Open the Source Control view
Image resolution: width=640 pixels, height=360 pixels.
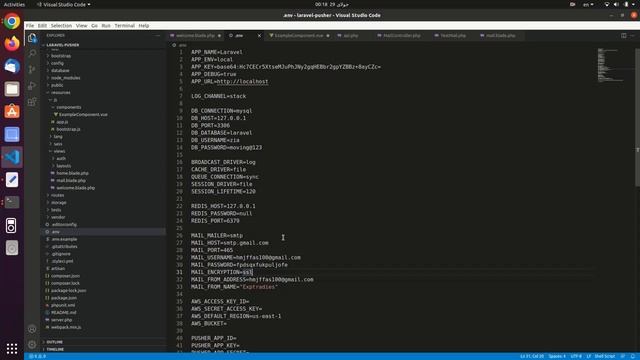(x=32, y=69)
